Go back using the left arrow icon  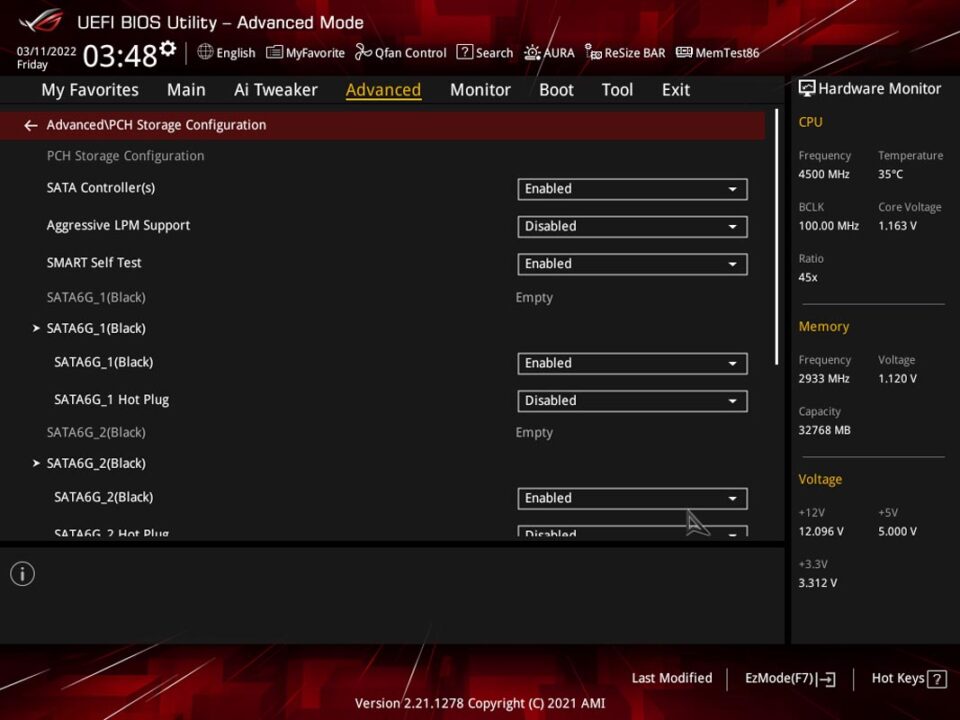click(x=31, y=126)
